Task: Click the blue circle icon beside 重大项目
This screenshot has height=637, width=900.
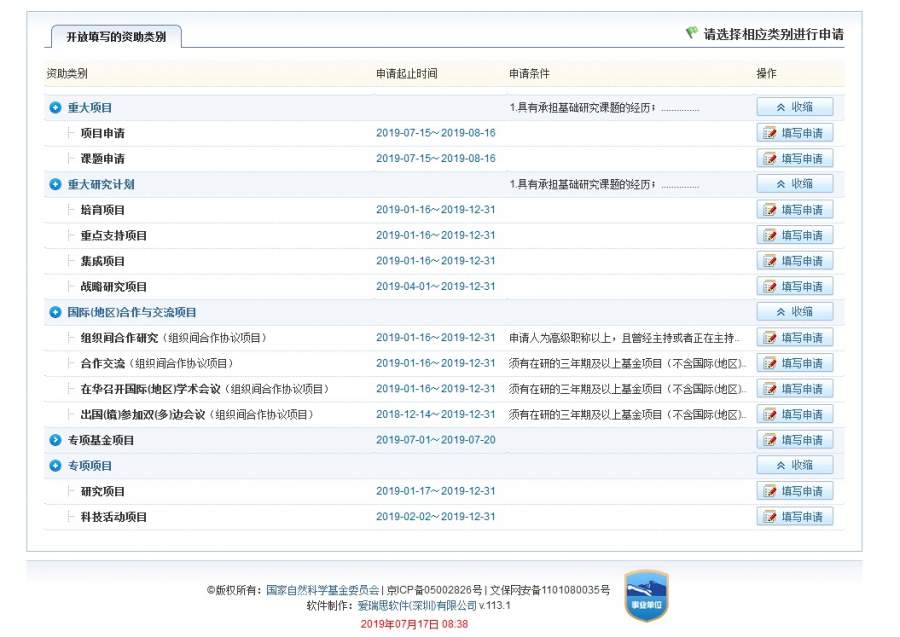Action: (56, 108)
